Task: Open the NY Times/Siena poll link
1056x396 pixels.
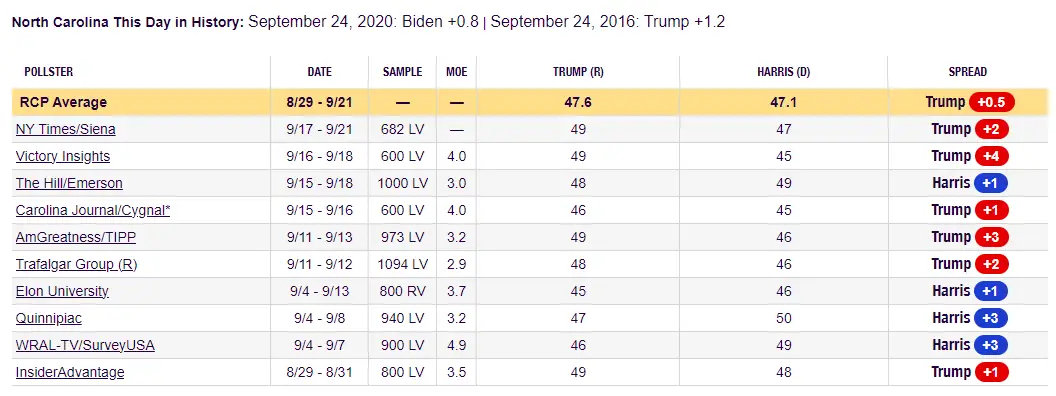Action: pos(65,129)
